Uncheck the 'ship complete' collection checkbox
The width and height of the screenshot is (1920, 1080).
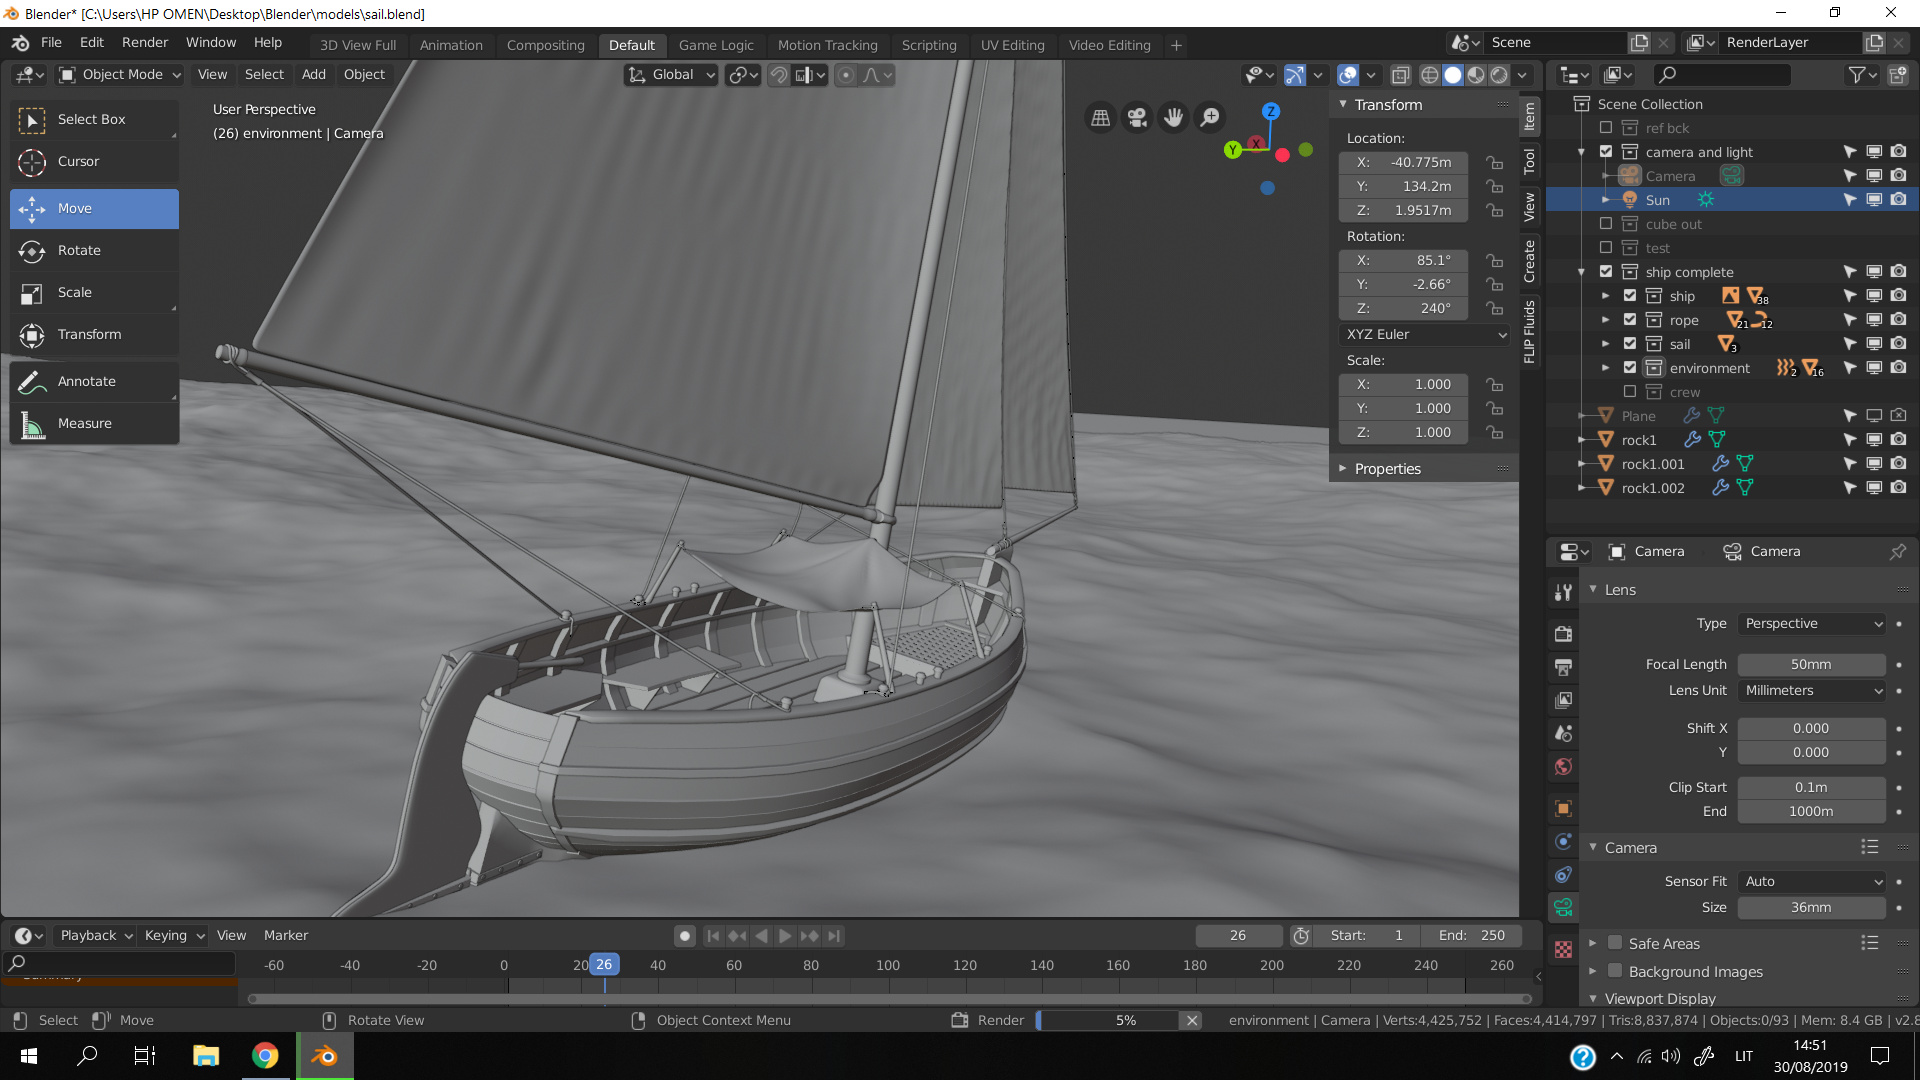pos(1605,271)
